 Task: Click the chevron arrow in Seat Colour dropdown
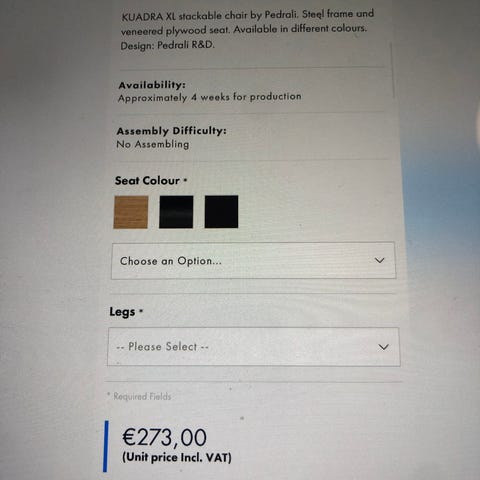(x=380, y=260)
